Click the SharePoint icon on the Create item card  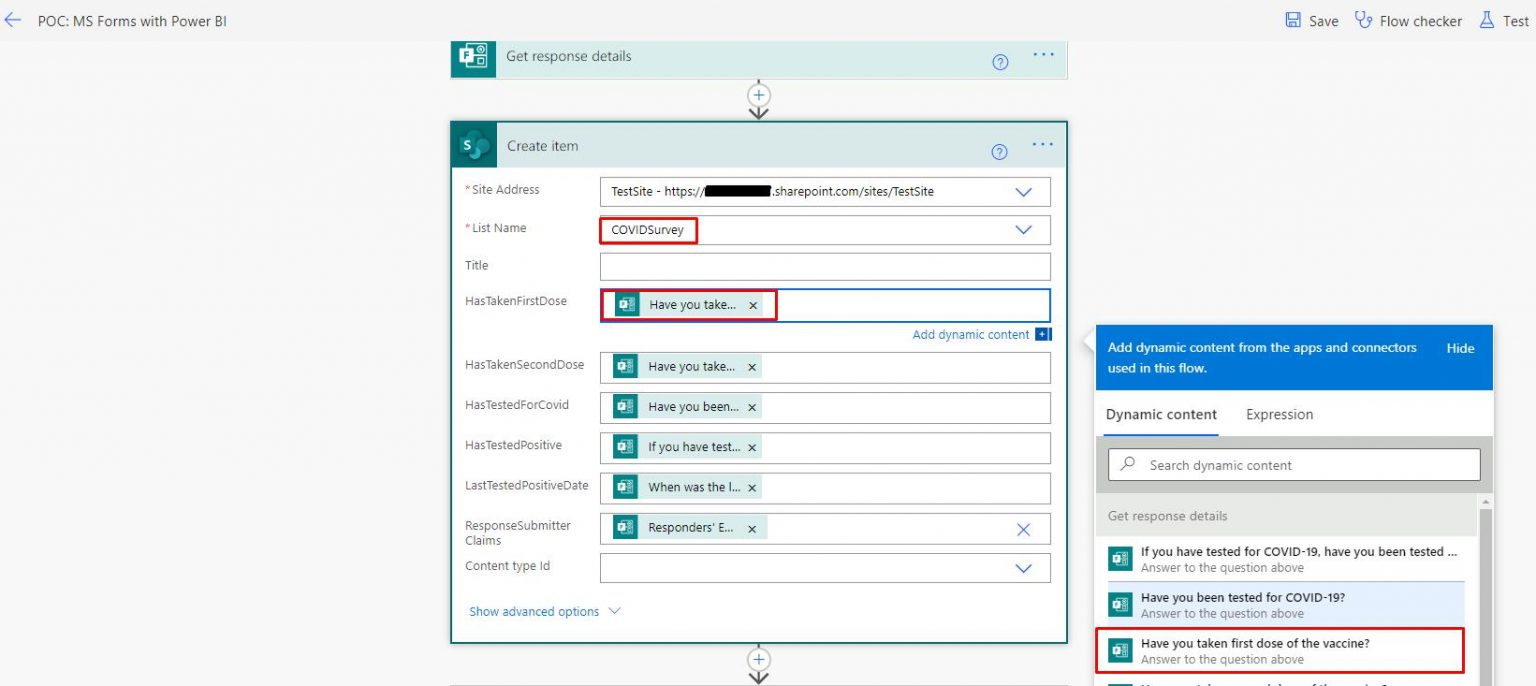[473, 144]
